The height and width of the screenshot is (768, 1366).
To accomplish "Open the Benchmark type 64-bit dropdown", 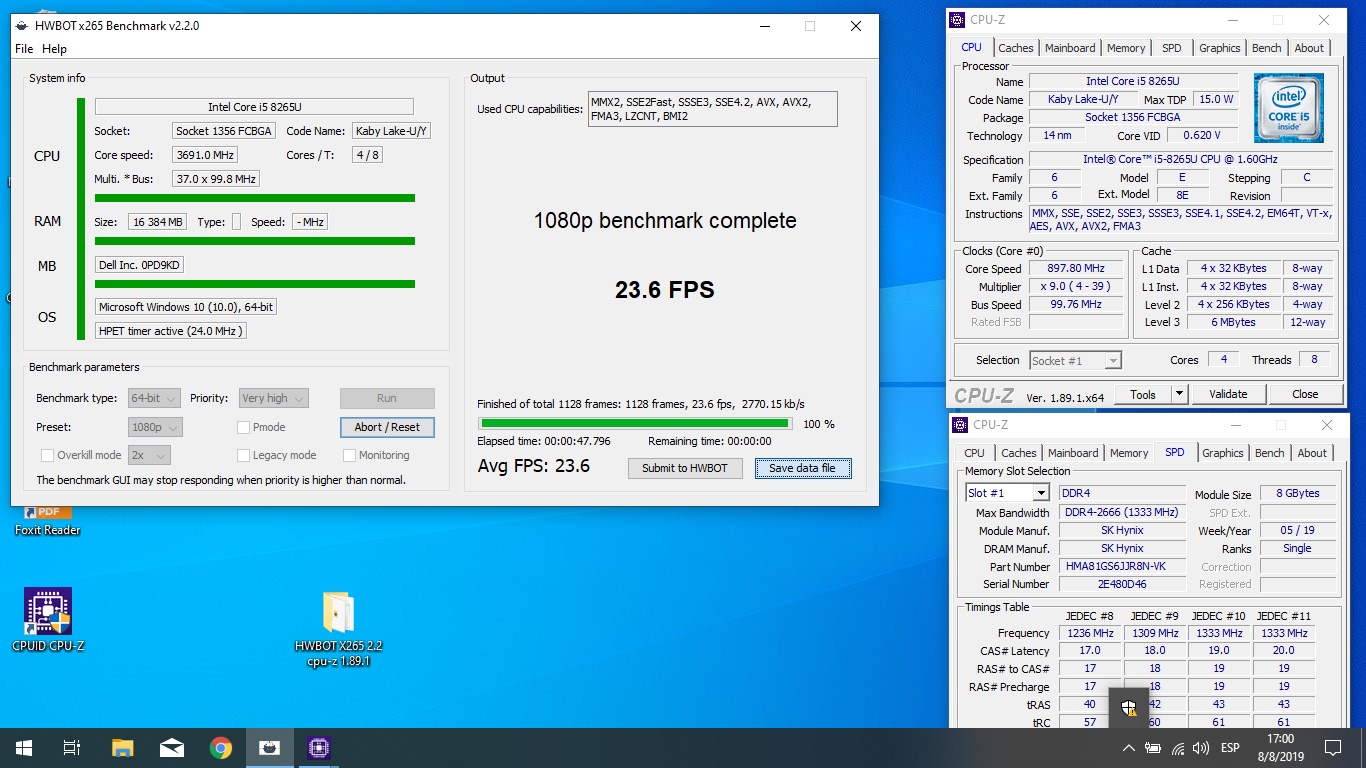I will coord(154,398).
